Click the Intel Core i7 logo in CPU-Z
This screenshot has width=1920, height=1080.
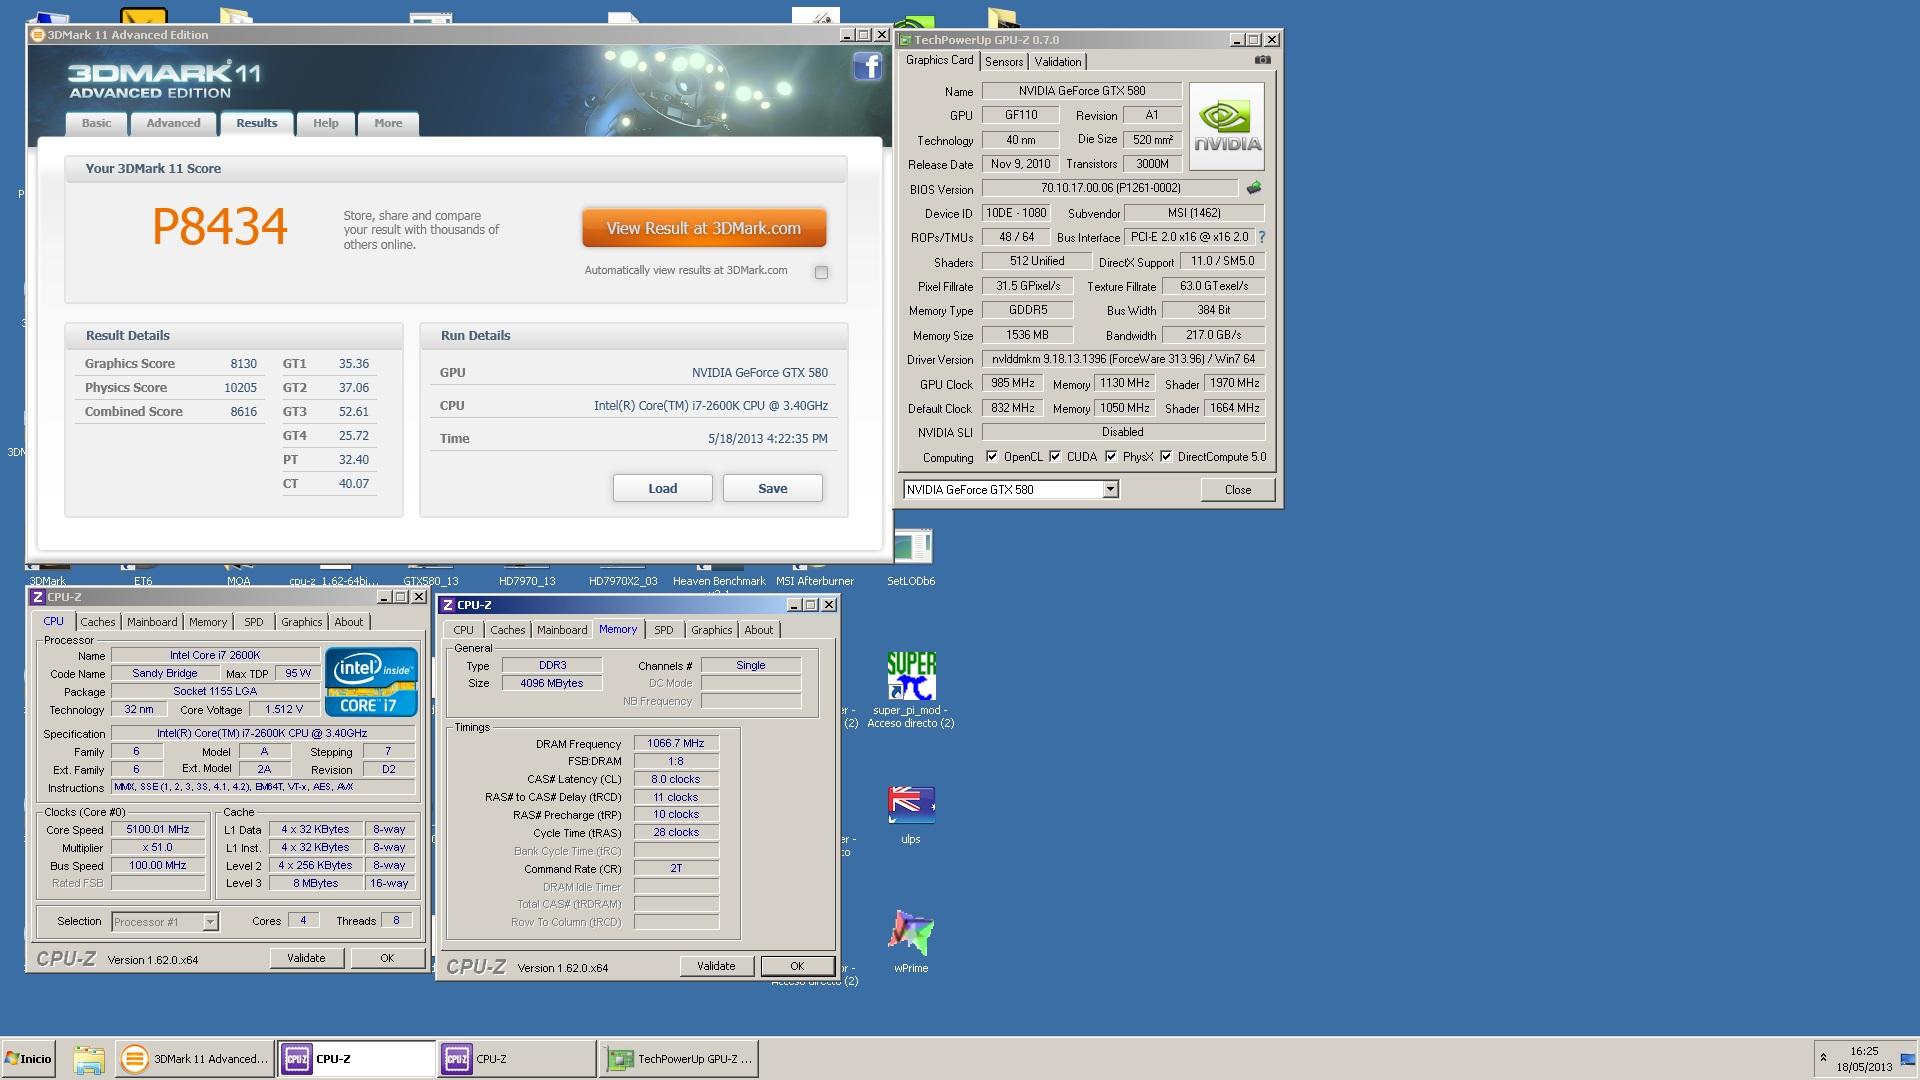click(370, 682)
